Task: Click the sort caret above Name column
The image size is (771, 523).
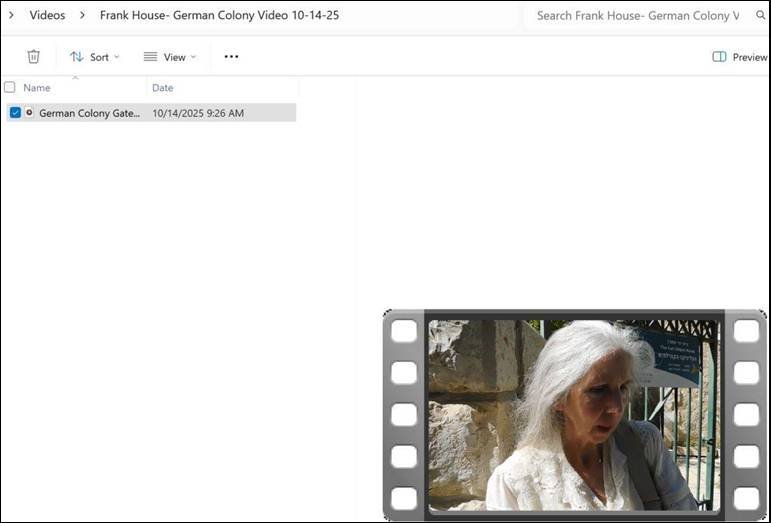Action: point(75,78)
